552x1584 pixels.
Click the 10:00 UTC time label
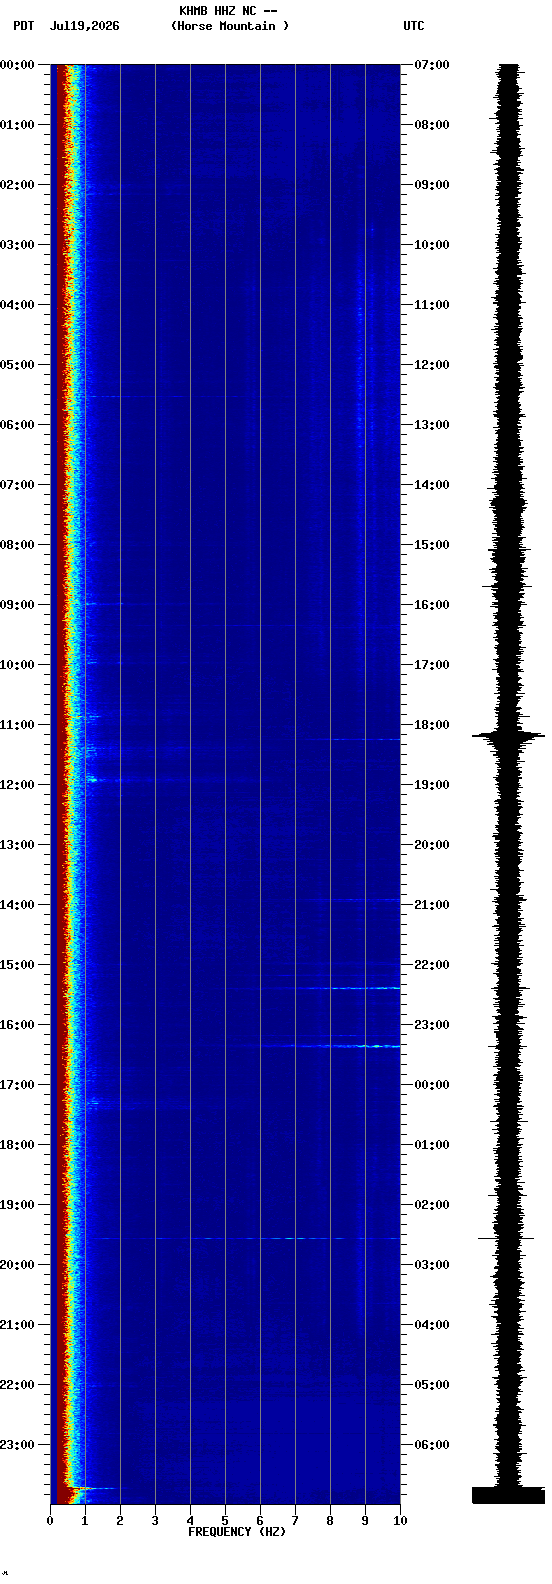point(432,245)
